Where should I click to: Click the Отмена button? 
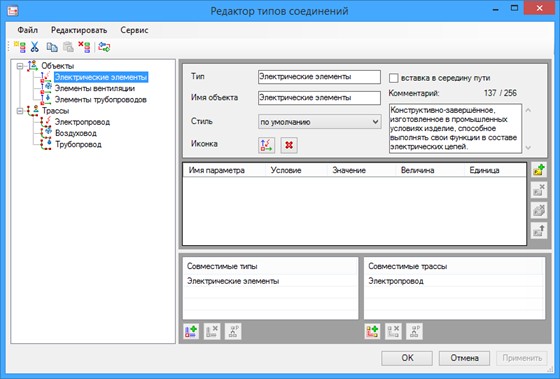tap(464, 358)
